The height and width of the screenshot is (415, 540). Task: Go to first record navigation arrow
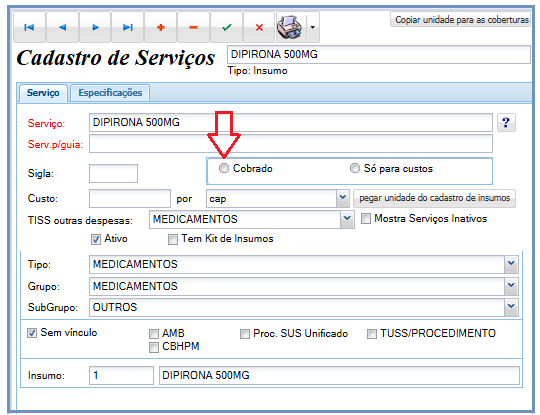click(29, 27)
